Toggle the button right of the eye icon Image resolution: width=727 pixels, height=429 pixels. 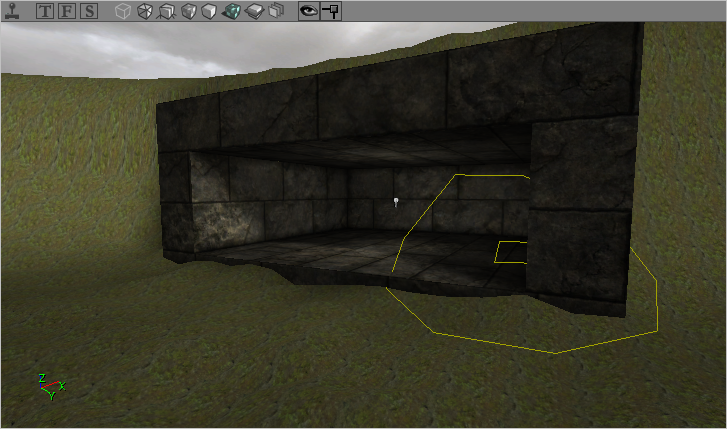click(330, 12)
